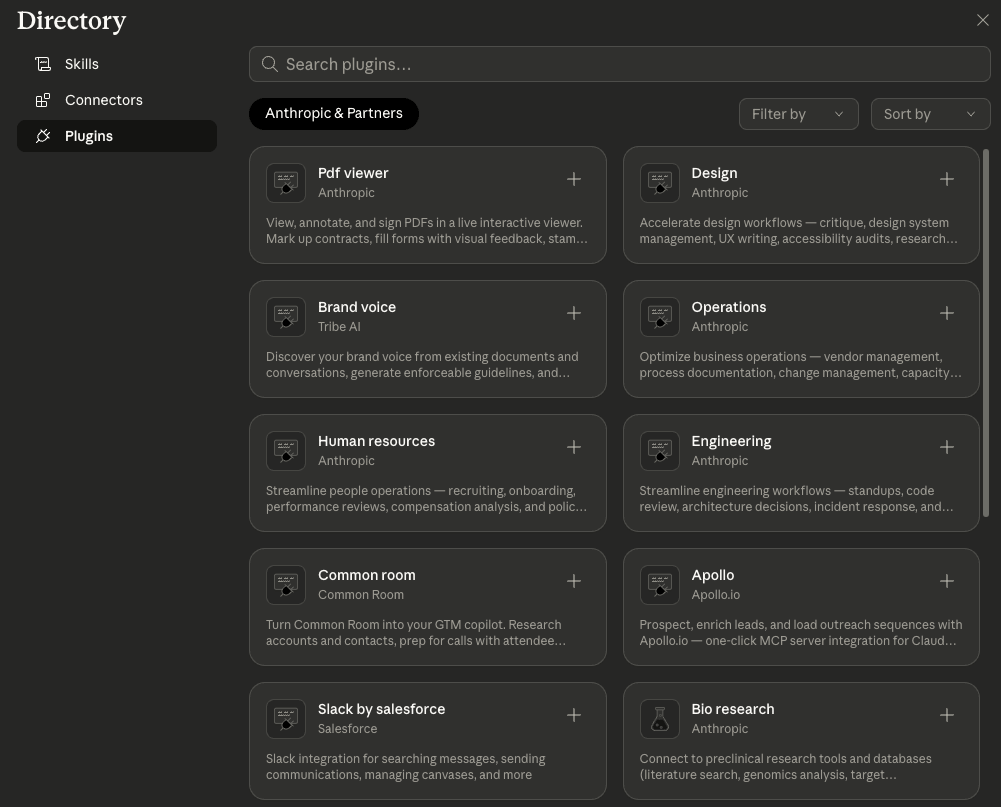Click the Salesforce publisher text
Screen dimensions: 1001x807
(347, 729)
